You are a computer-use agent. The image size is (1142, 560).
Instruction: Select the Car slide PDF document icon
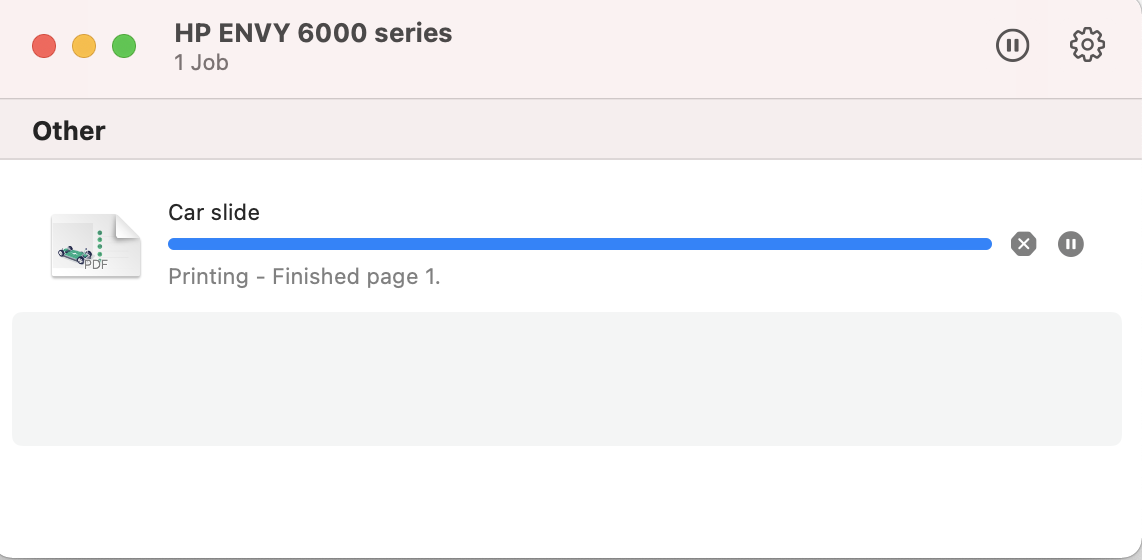coord(95,245)
